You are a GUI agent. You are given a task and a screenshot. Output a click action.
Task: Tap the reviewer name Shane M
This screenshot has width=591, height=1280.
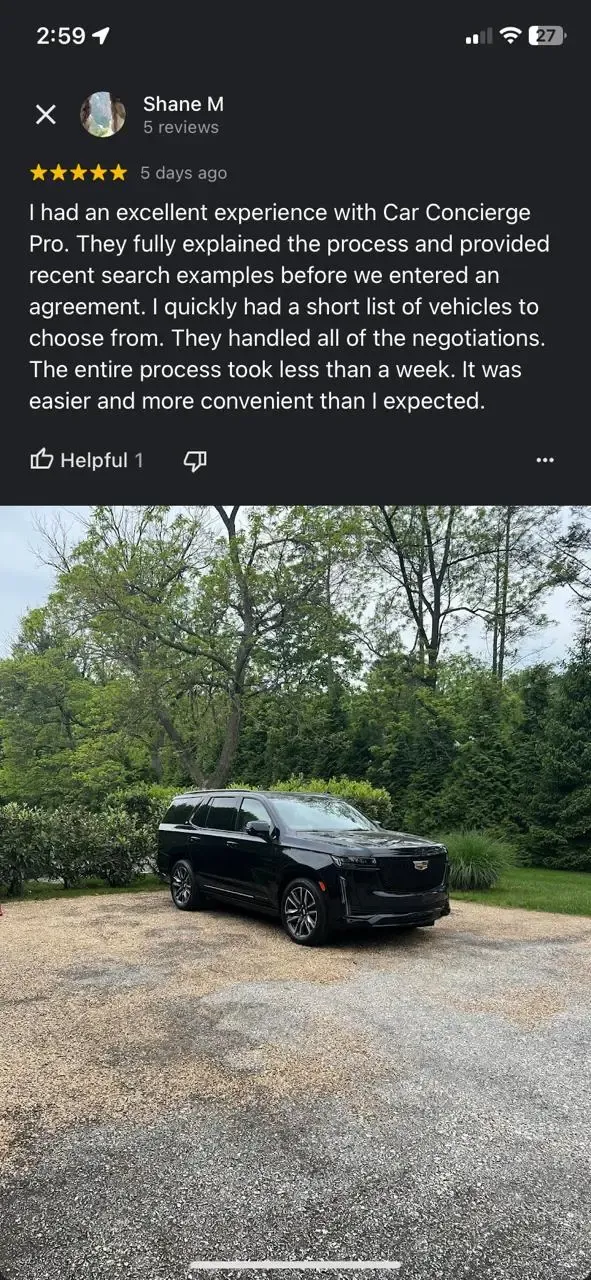click(x=183, y=104)
